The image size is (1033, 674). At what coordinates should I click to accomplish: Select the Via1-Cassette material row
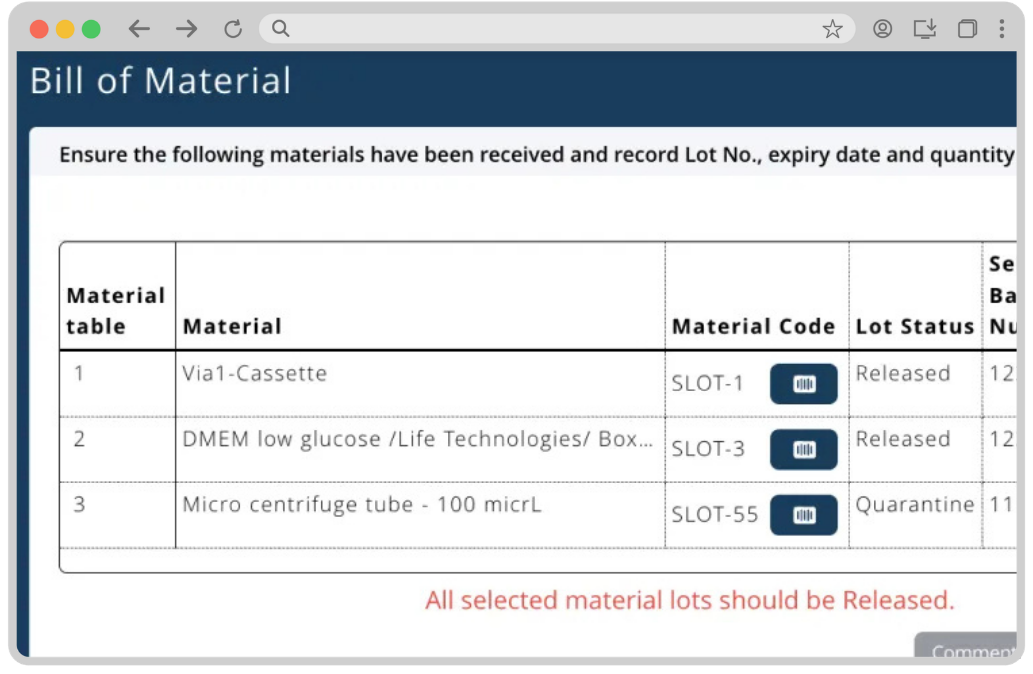pyautogui.click(x=254, y=374)
